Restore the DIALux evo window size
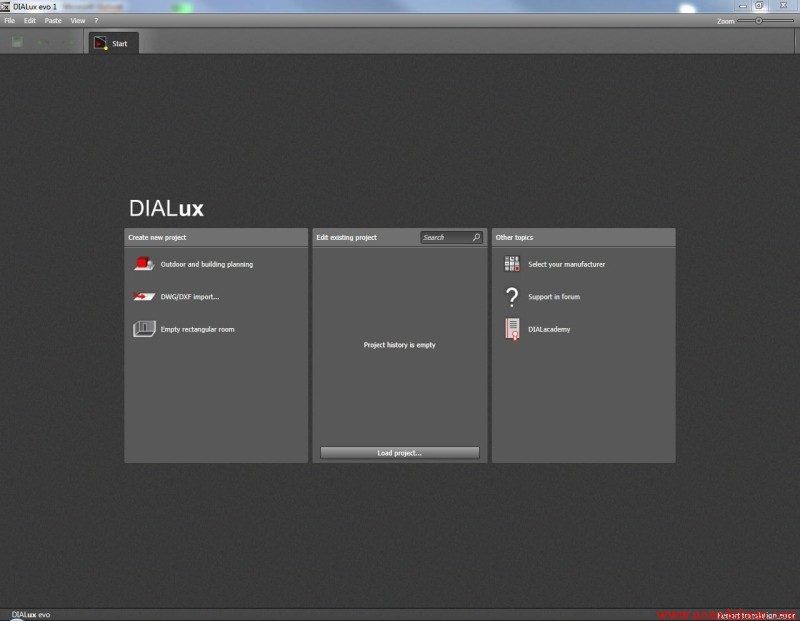 tap(759, 6)
